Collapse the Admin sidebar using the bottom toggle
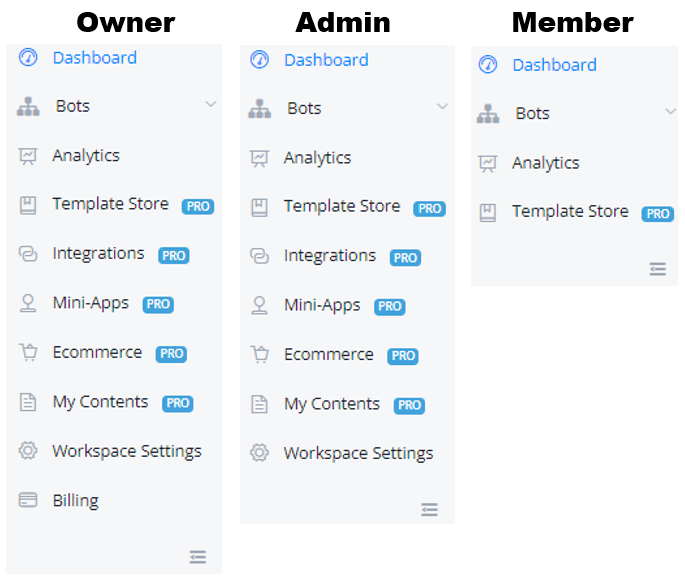 click(x=430, y=509)
